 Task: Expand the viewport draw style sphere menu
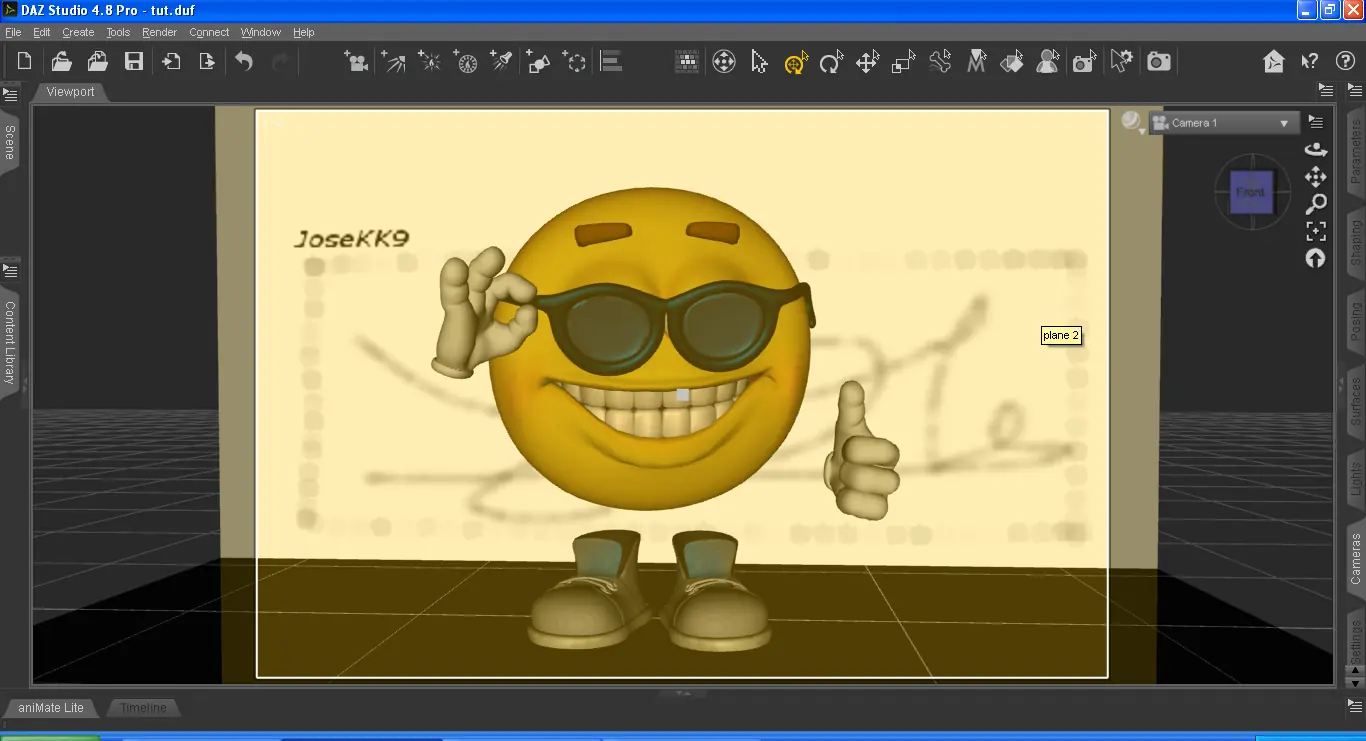click(x=1132, y=122)
